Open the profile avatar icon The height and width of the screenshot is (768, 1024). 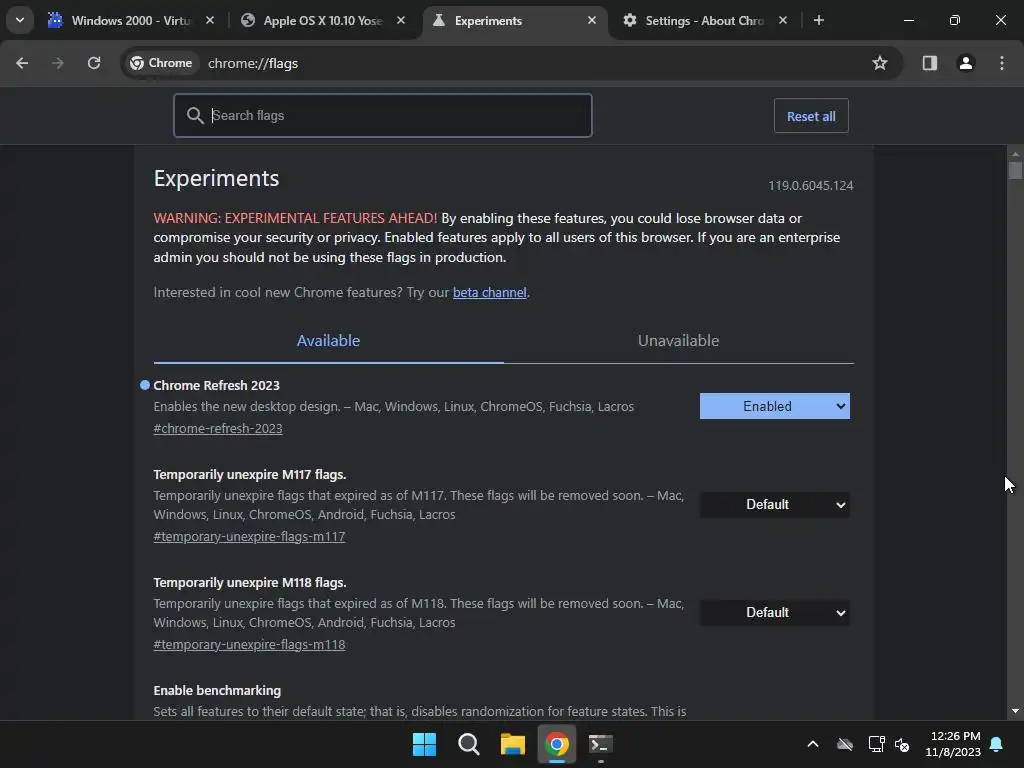tap(966, 63)
